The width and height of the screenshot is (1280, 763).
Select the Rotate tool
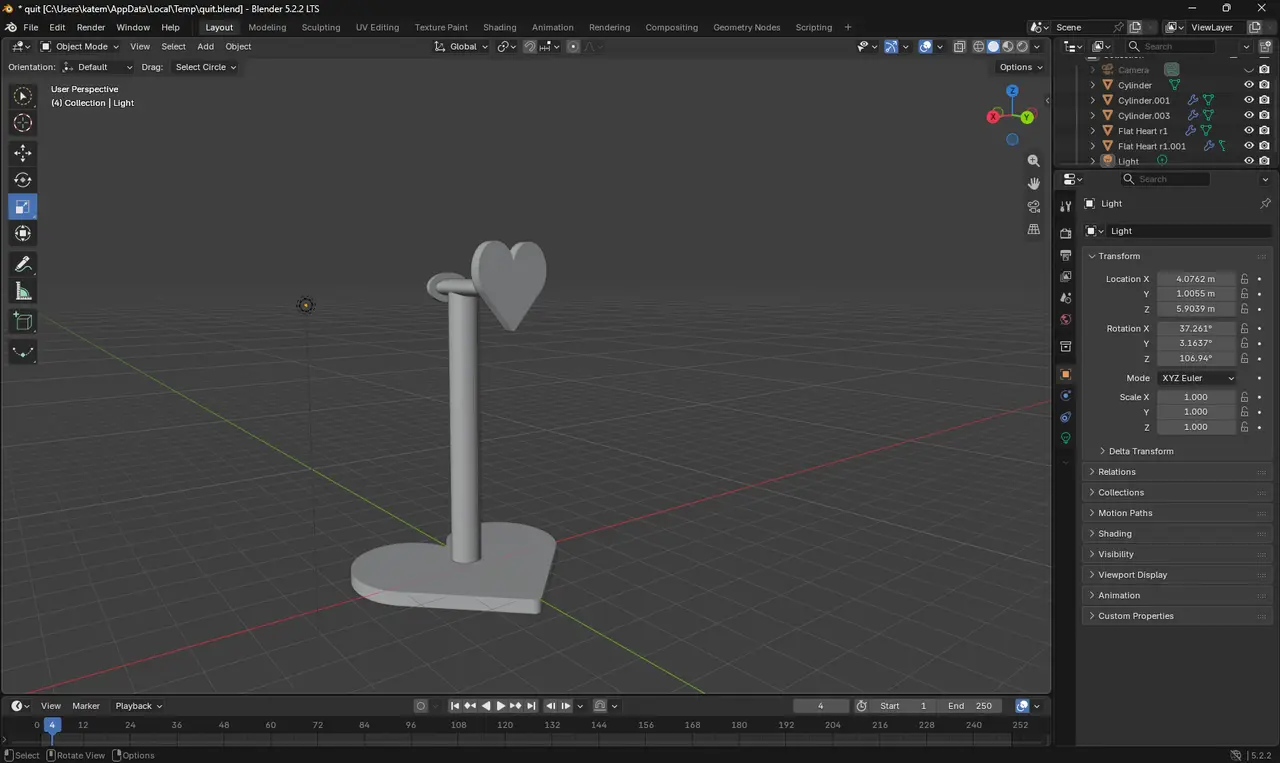tap(23, 180)
